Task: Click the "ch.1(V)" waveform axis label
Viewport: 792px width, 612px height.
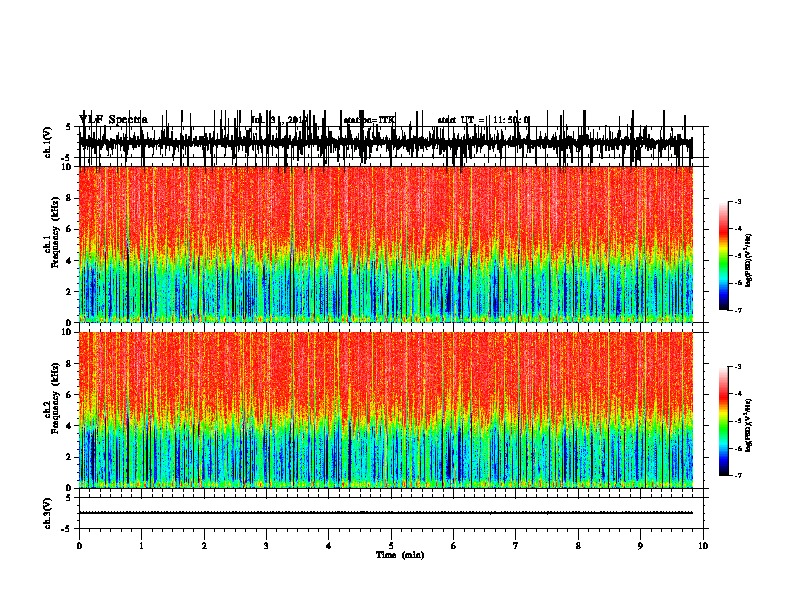Action: [48, 142]
